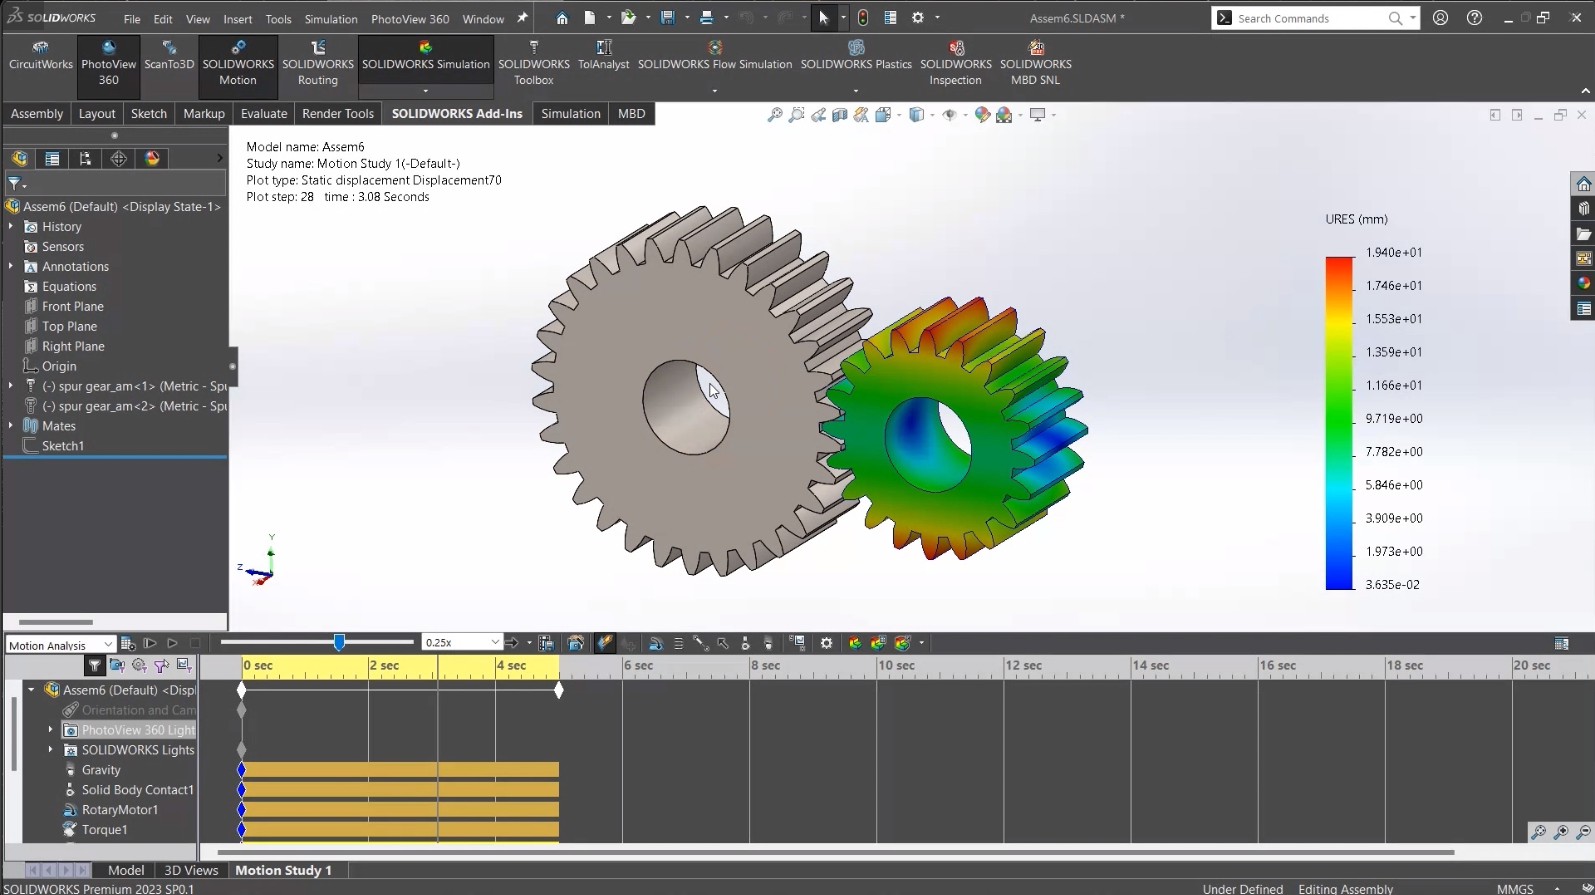
Task: Expand the Mates folder
Action: coord(11,426)
